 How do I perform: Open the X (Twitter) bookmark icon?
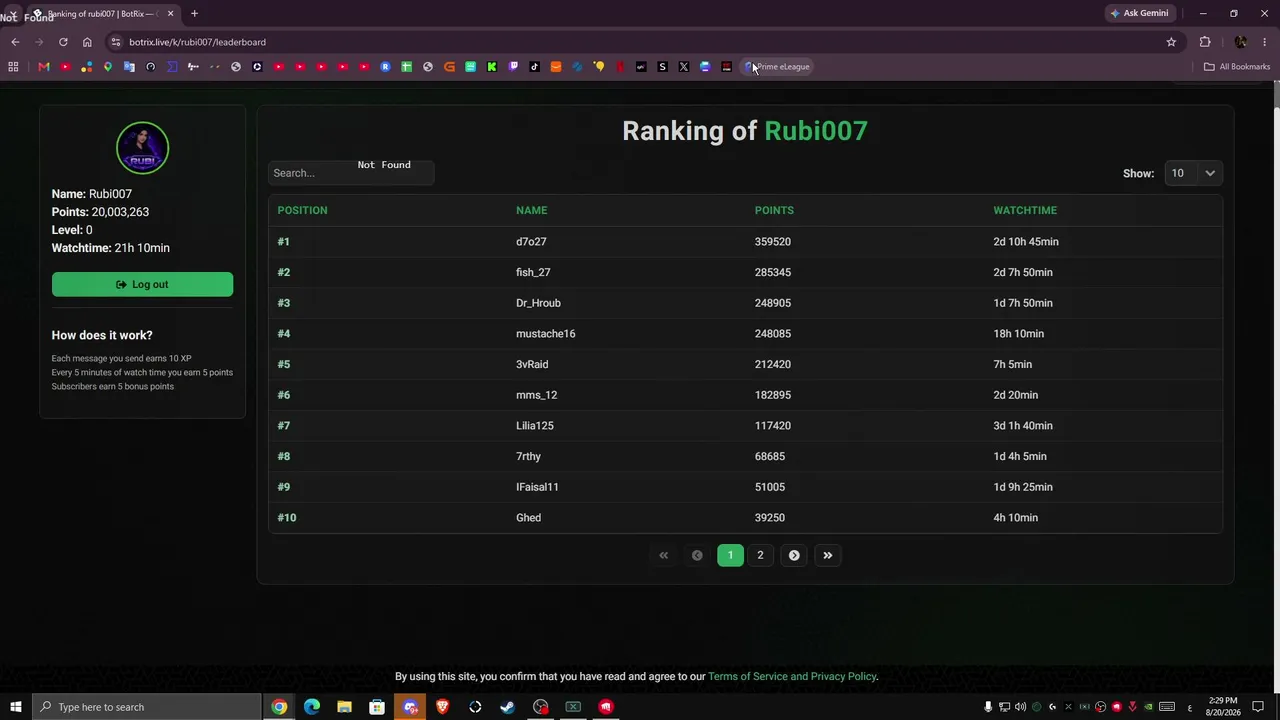pos(684,67)
